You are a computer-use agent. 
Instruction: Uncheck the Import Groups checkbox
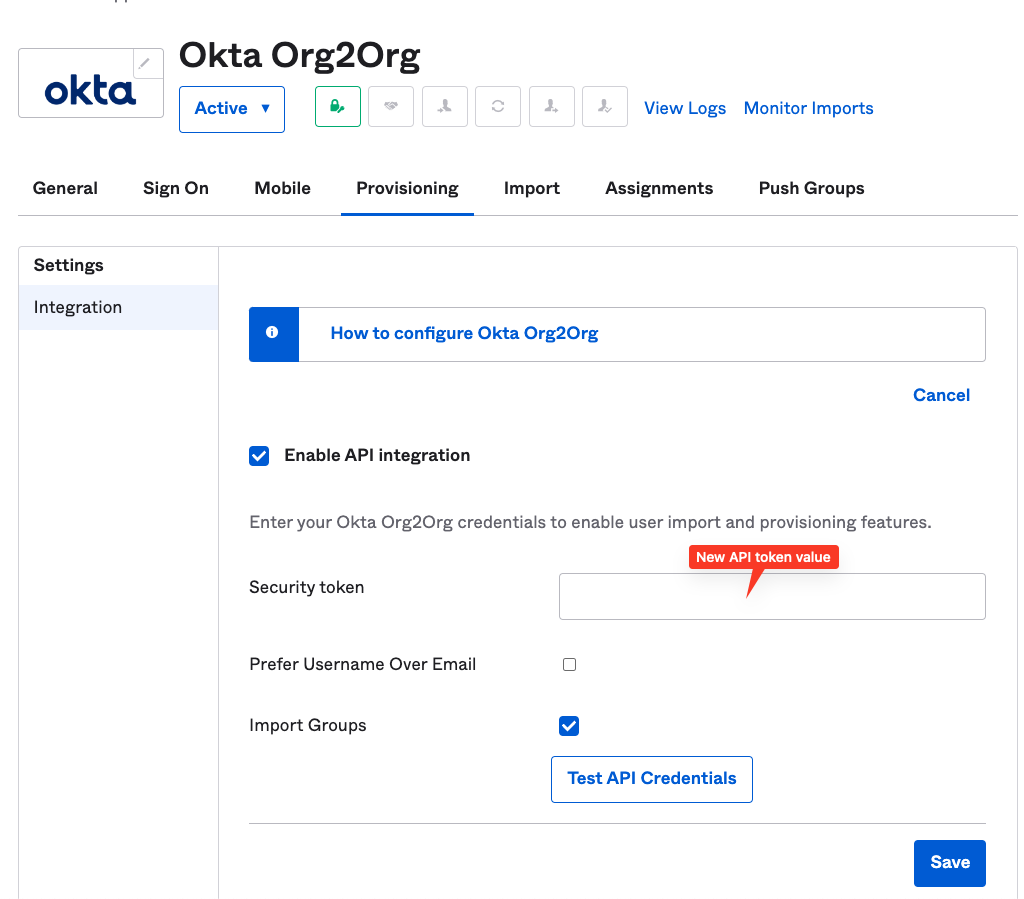click(569, 726)
